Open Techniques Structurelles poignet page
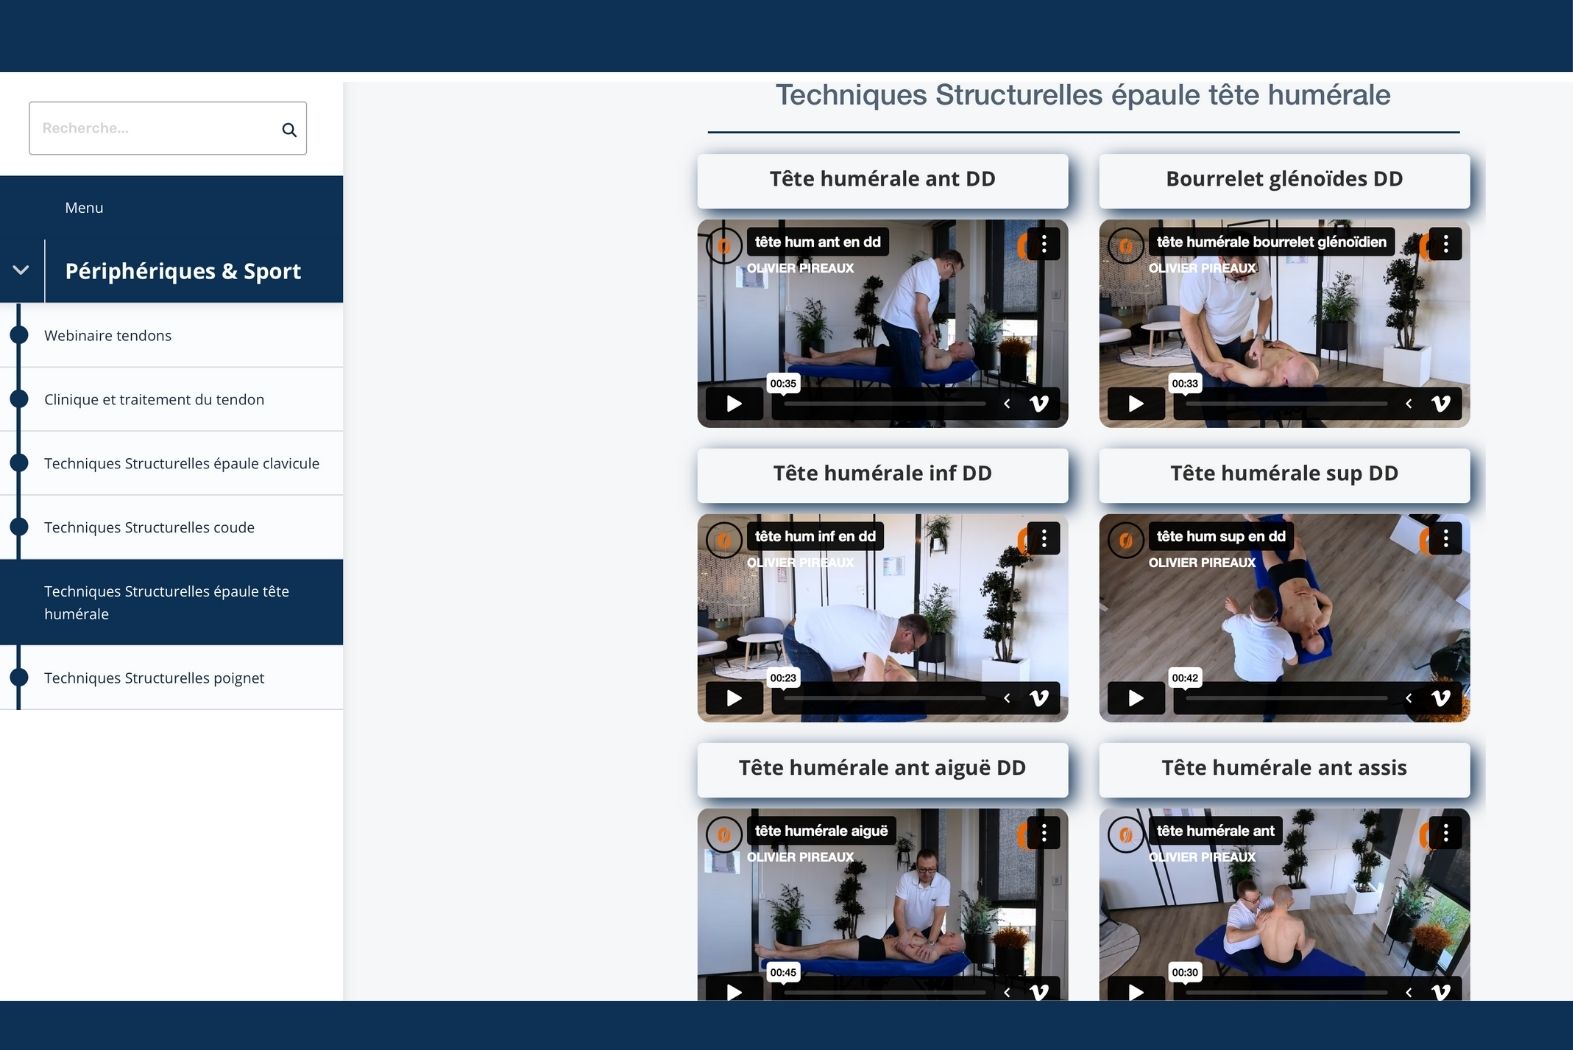This screenshot has height=1050, width=1573. [154, 678]
